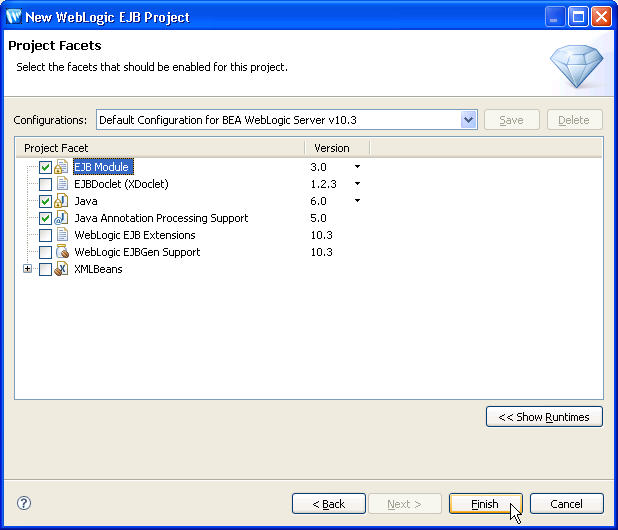The width and height of the screenshot is (618, 530).
Task: Click the EJBDoclet version value 1.2.3
Action: (x=324, y=184)
